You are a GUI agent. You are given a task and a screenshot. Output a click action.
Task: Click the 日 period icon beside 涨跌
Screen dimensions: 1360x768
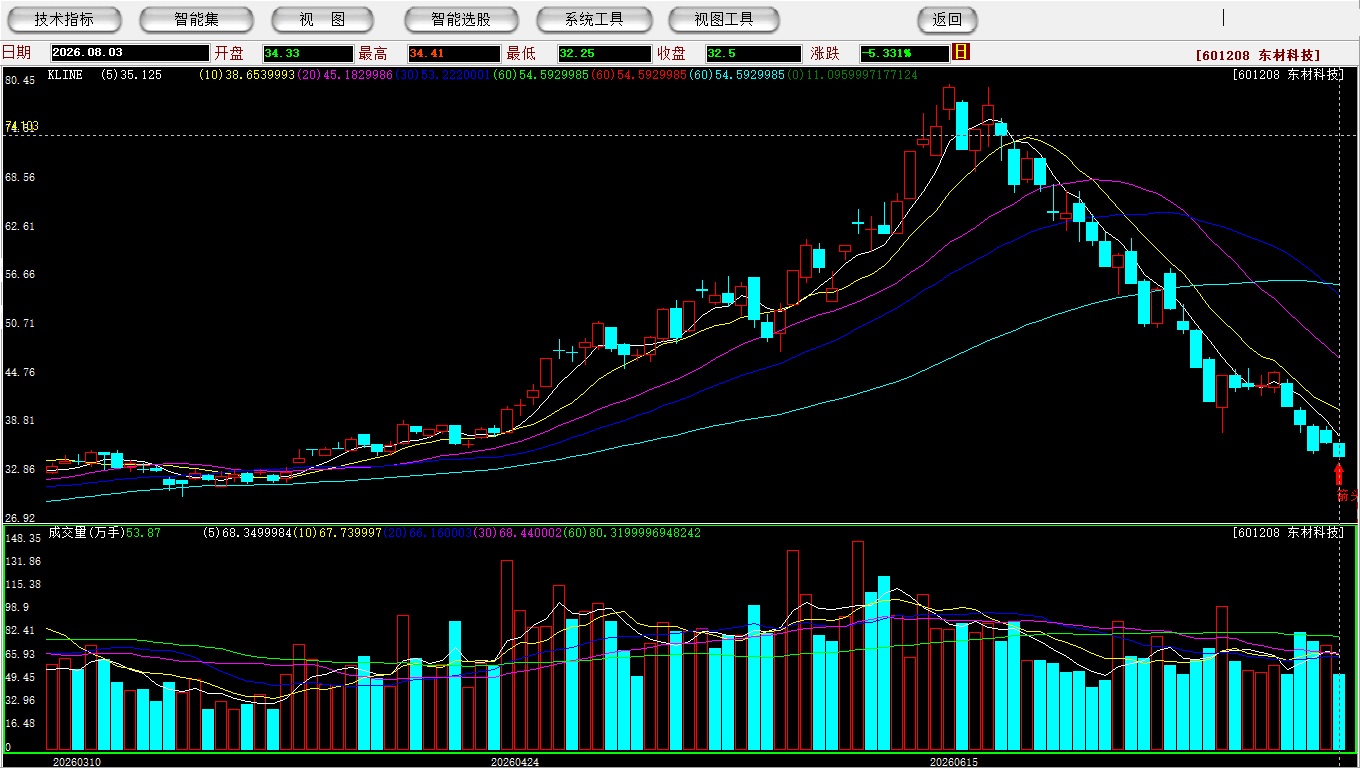[962, 52]
